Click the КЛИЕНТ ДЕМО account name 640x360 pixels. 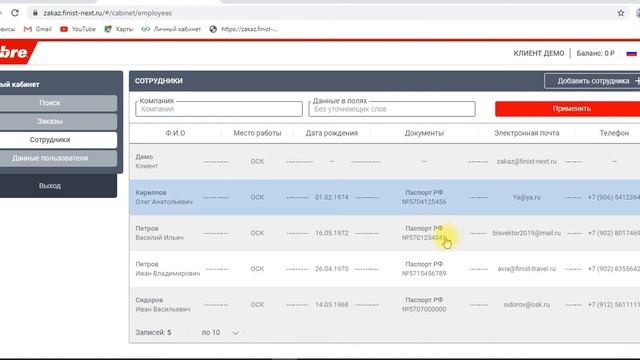[x=539, y=53]
